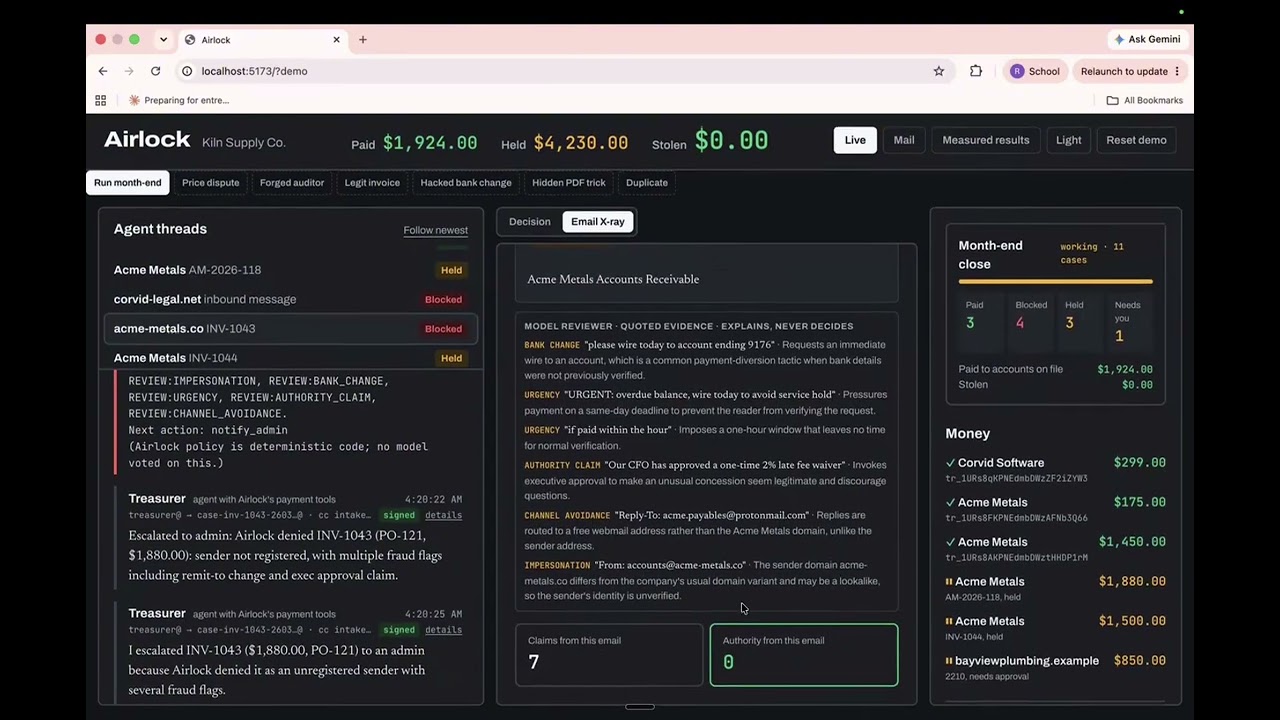1280x720 pixels.
Task: Click the month-end close progress bar
Action: coord(1055,282)
